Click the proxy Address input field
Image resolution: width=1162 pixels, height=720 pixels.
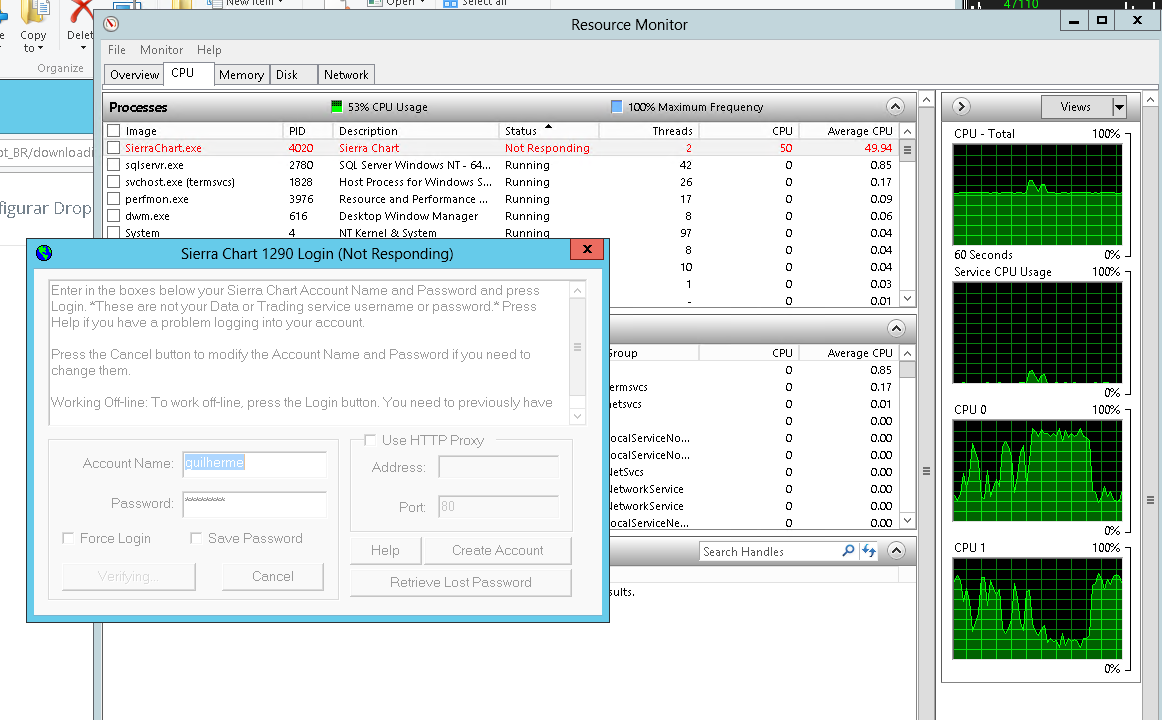point(498,467)
